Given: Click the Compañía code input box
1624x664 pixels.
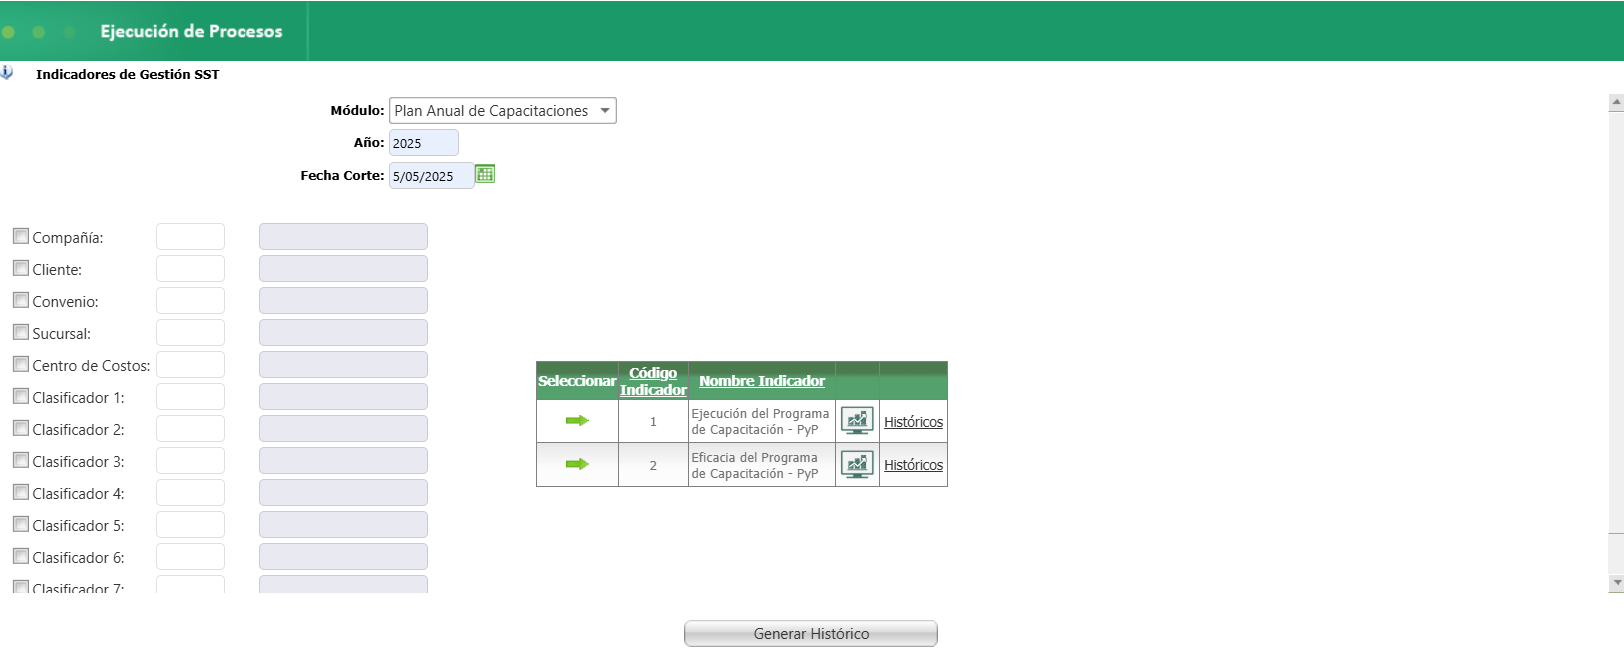Looking at the screenshot, I should [190, 236].
